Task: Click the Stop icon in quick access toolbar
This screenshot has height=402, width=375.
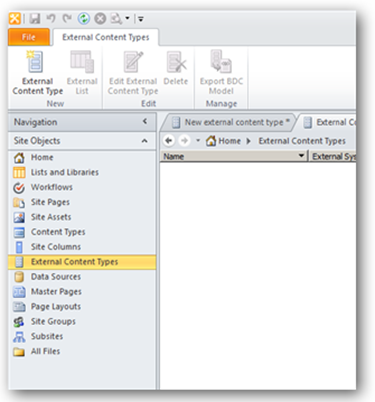Action: (100, 19)
